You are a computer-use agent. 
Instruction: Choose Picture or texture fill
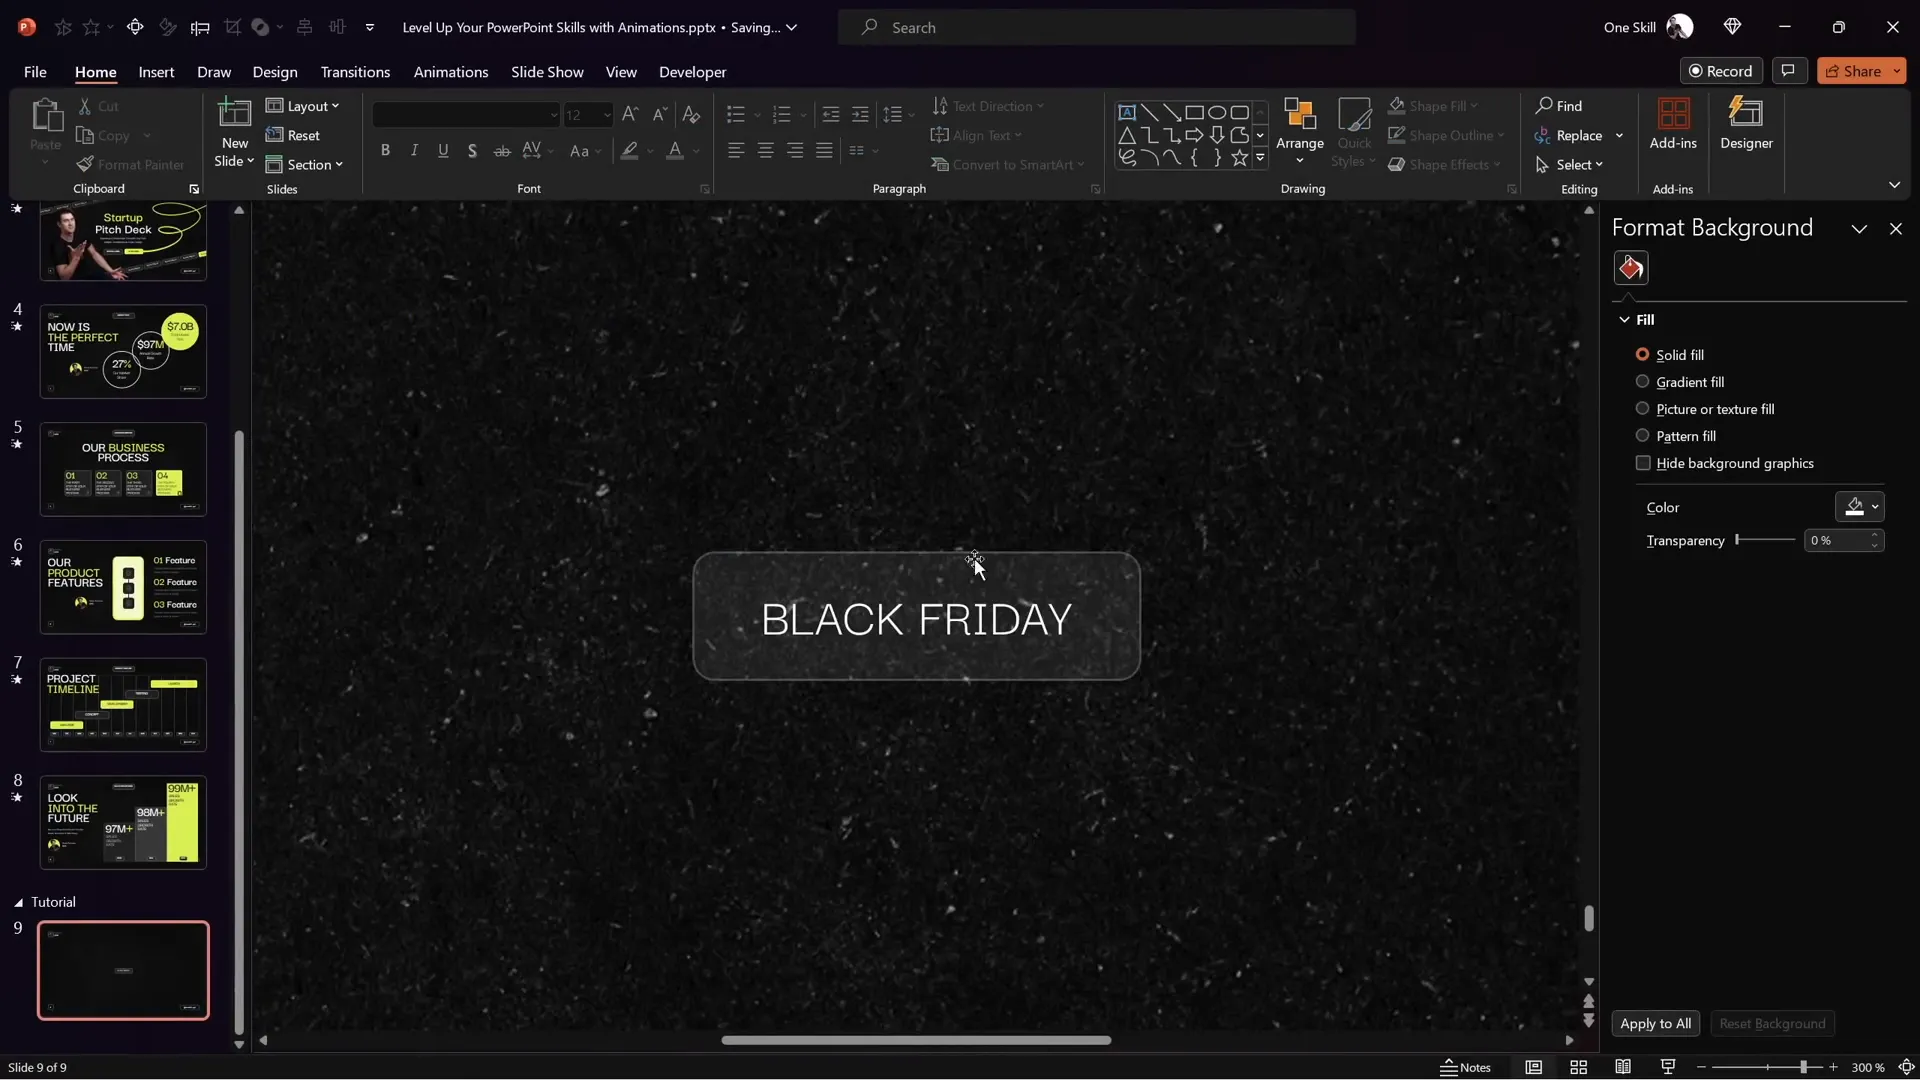pos(1642,409)
